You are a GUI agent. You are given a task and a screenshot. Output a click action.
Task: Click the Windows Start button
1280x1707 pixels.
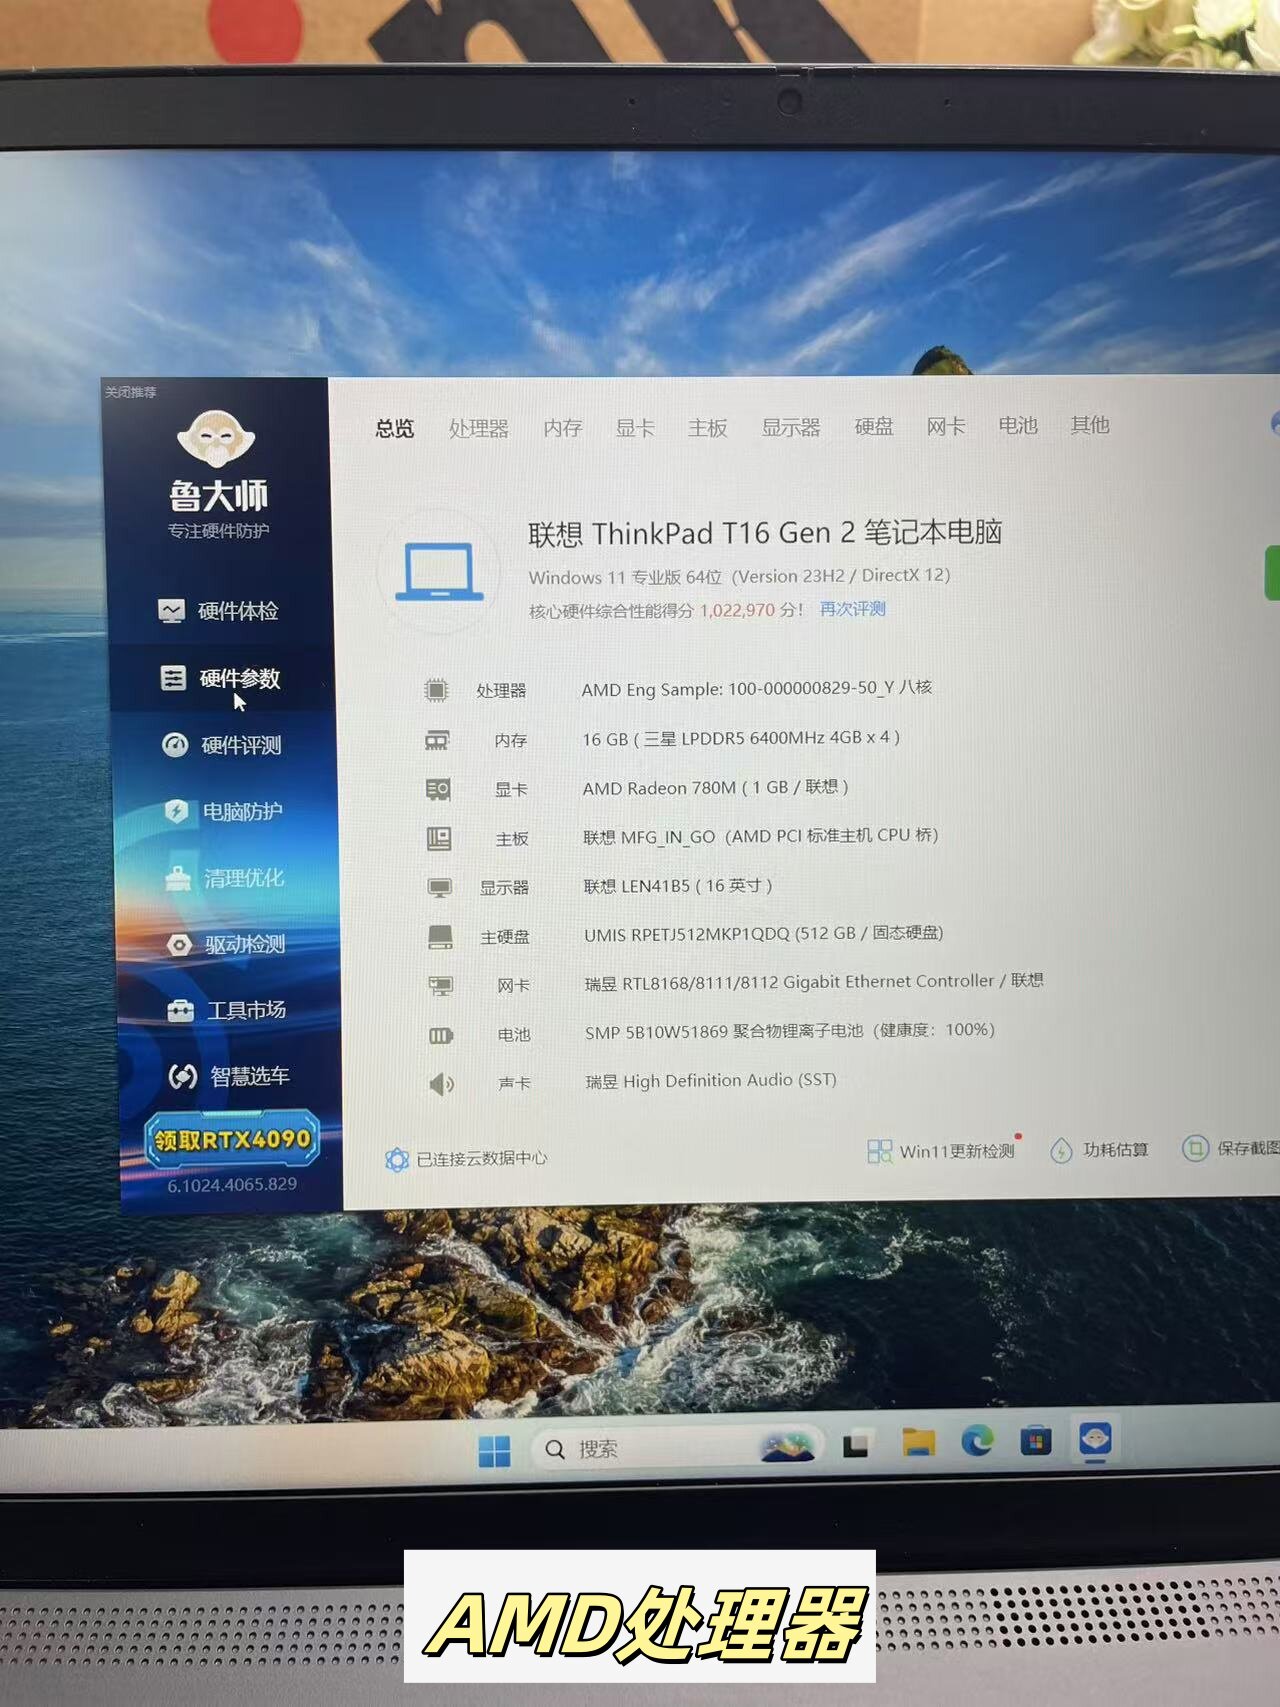point(495,1450)
